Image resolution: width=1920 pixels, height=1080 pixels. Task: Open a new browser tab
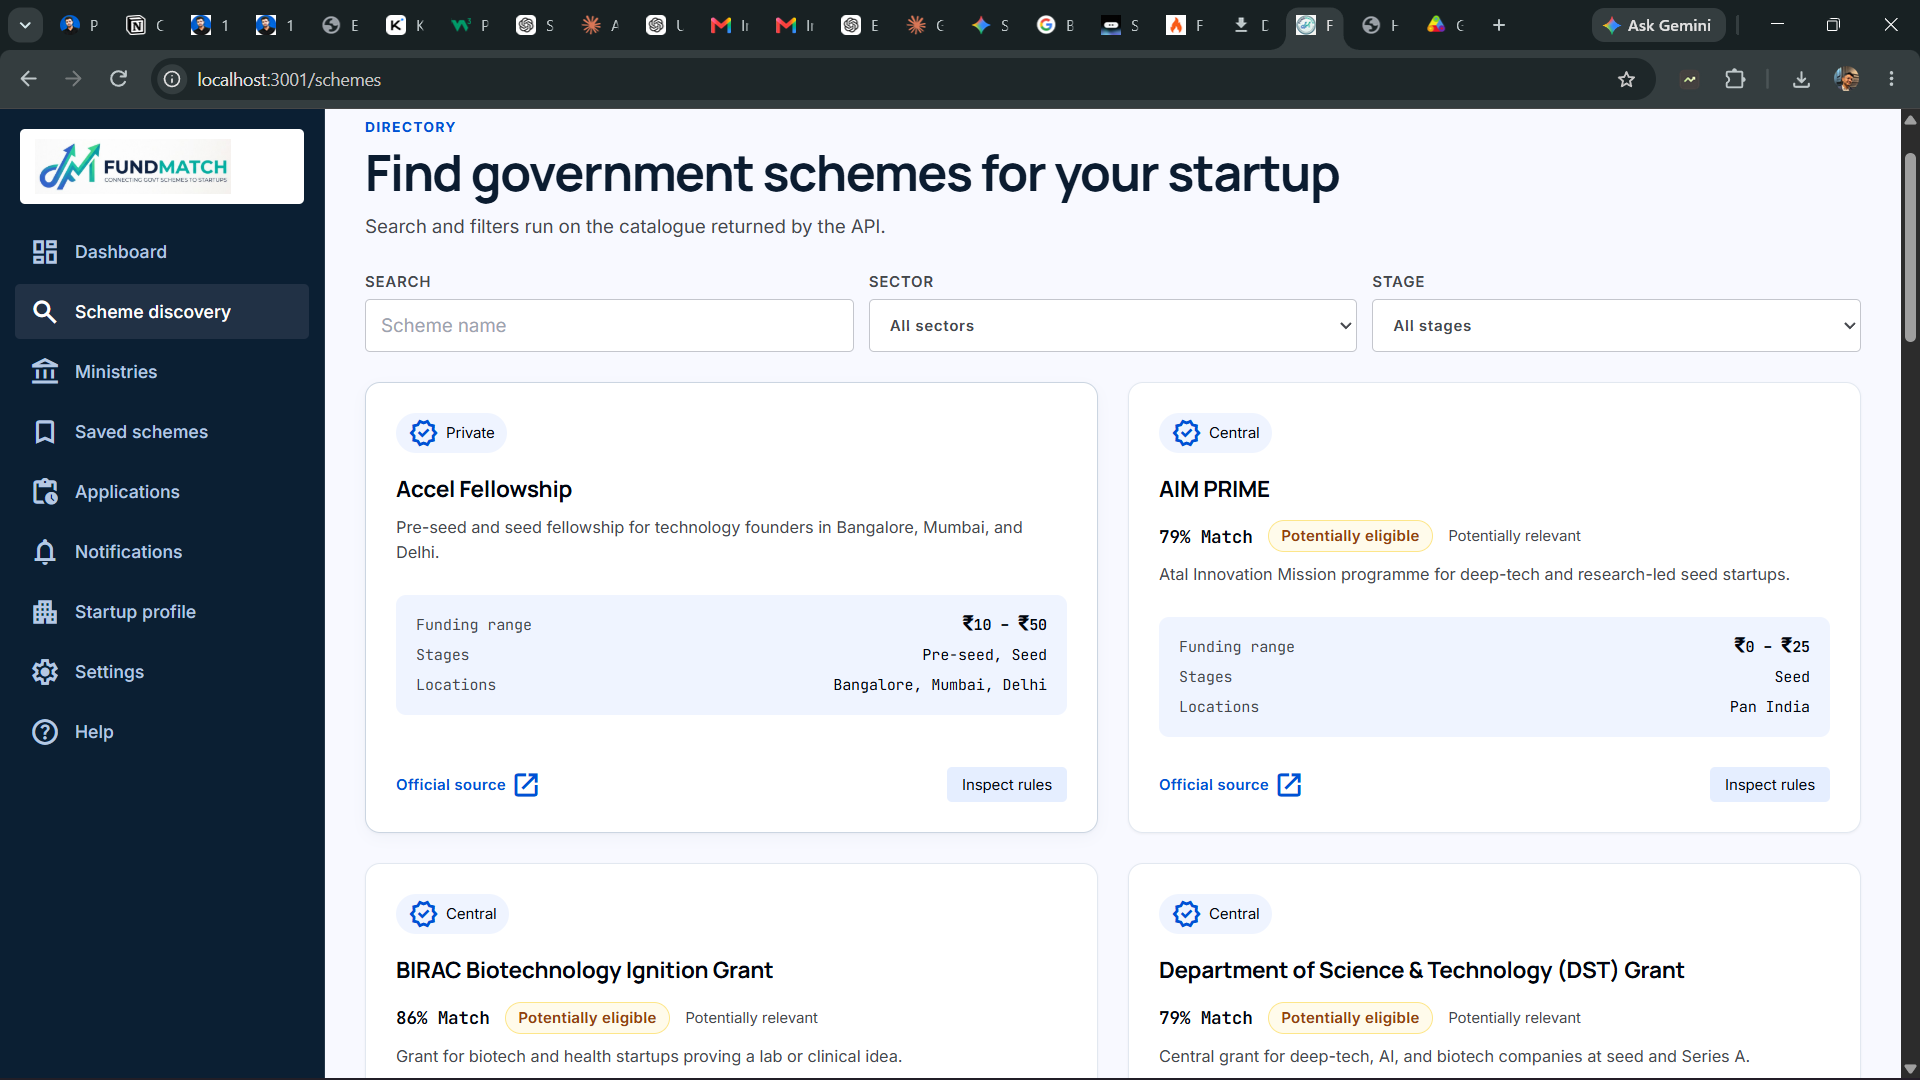[1499, 25]
